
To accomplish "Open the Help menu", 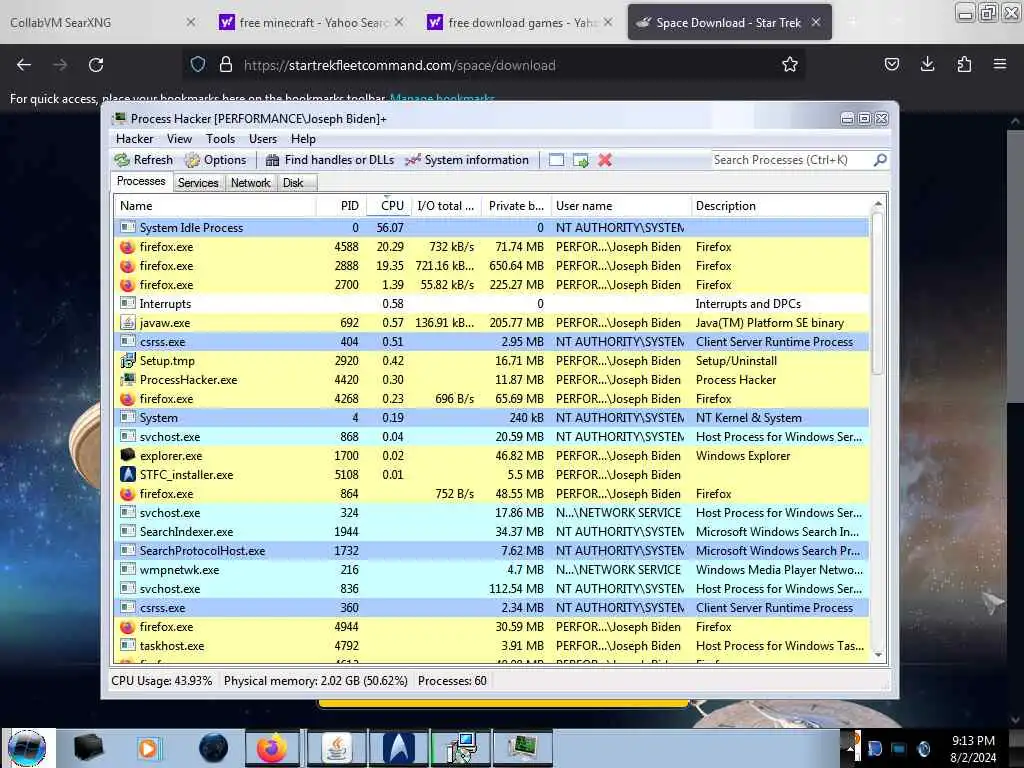I will 303,139.
